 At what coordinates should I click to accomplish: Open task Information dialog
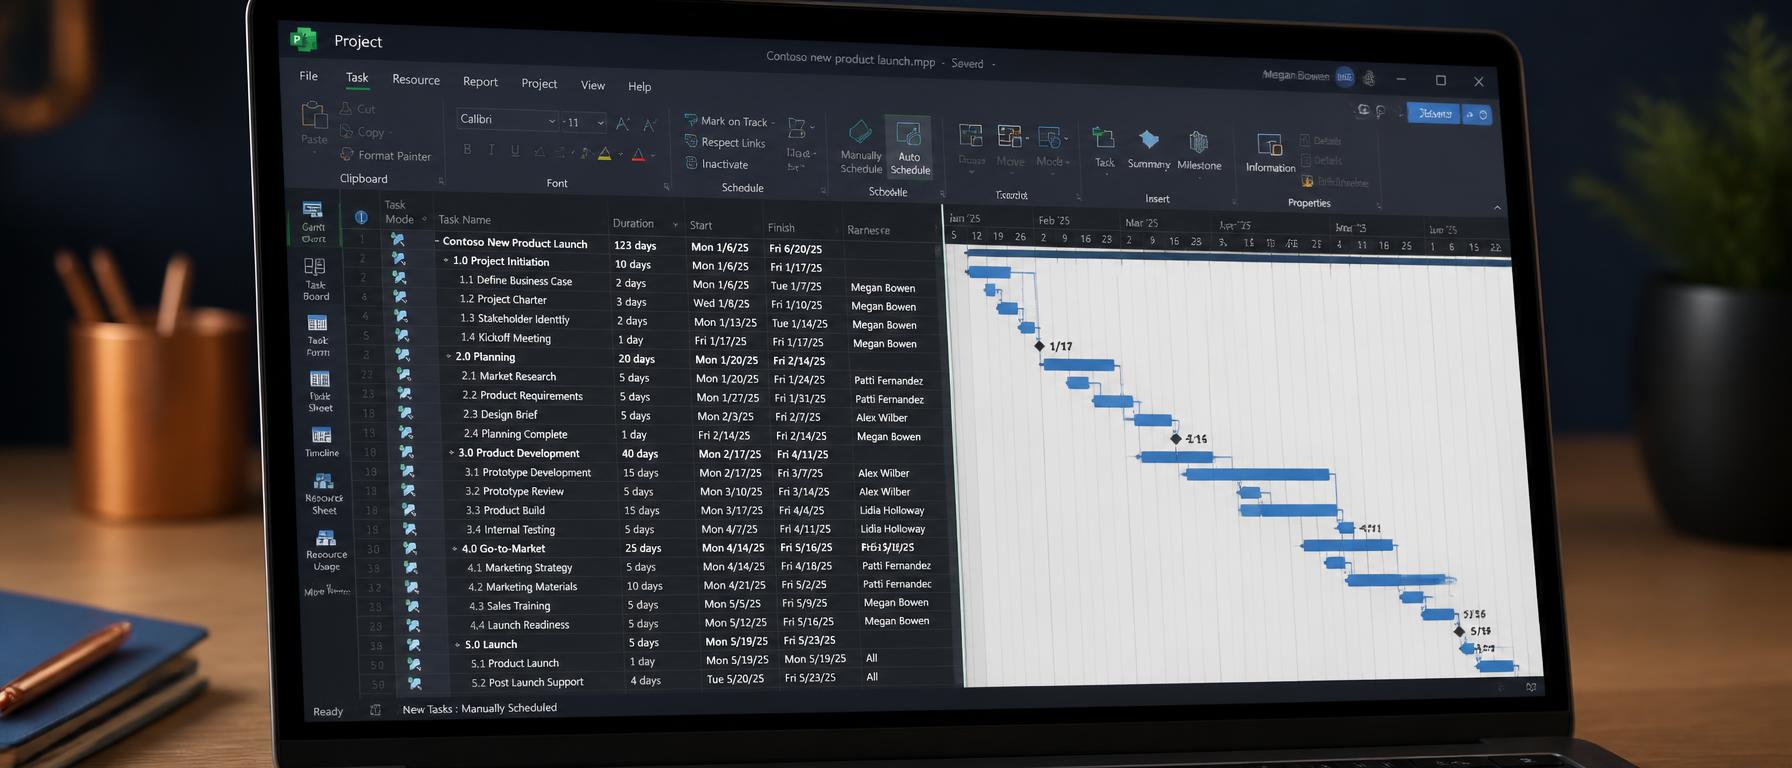(1270, 153)
